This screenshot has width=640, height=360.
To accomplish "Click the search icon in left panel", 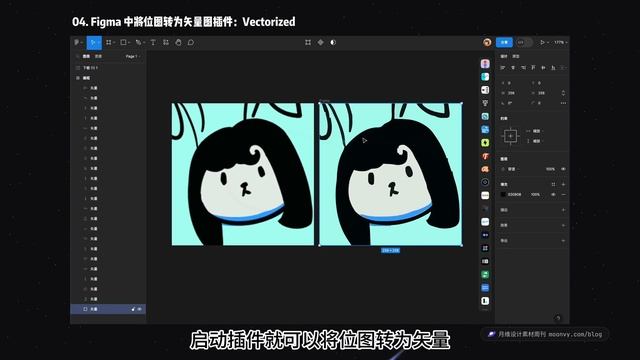I will pos(78,56).
